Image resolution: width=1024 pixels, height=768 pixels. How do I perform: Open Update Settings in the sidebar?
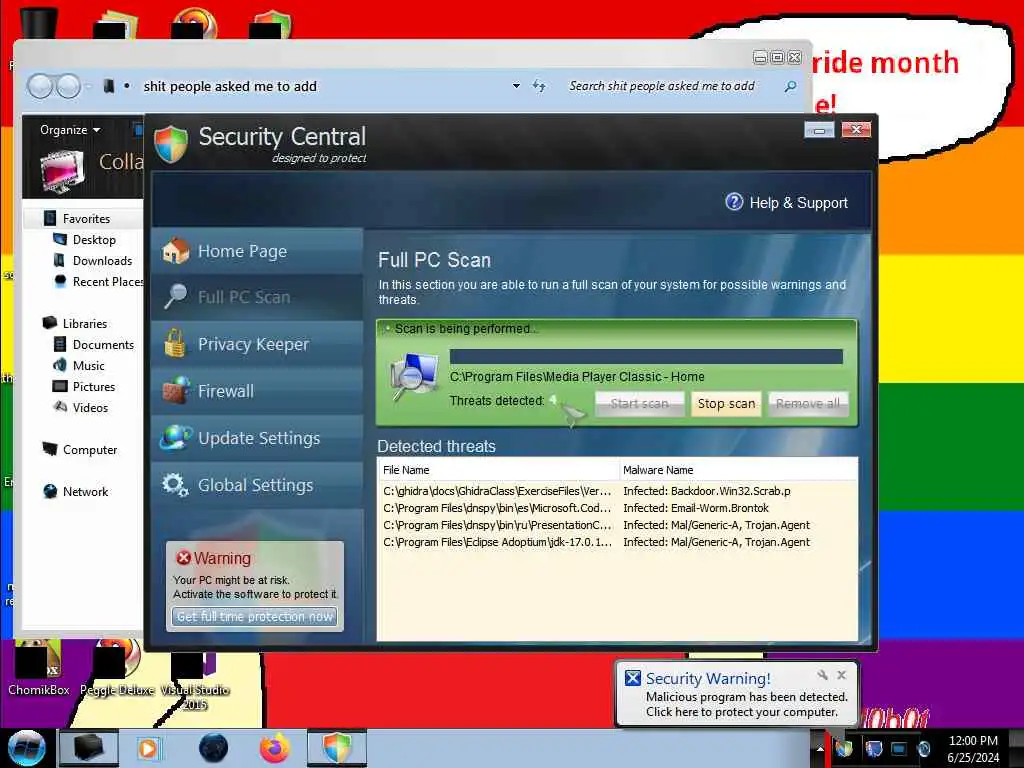coord(257,438)
